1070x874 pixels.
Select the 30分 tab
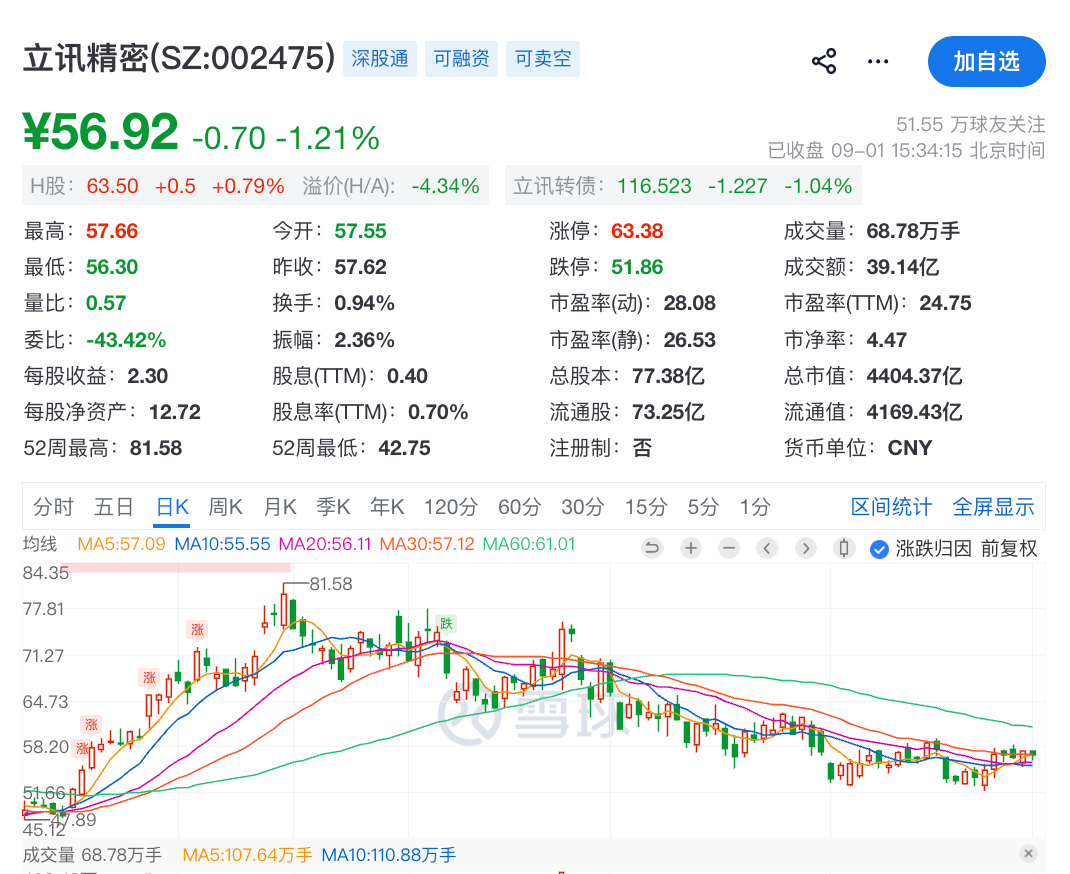point(583,507)
